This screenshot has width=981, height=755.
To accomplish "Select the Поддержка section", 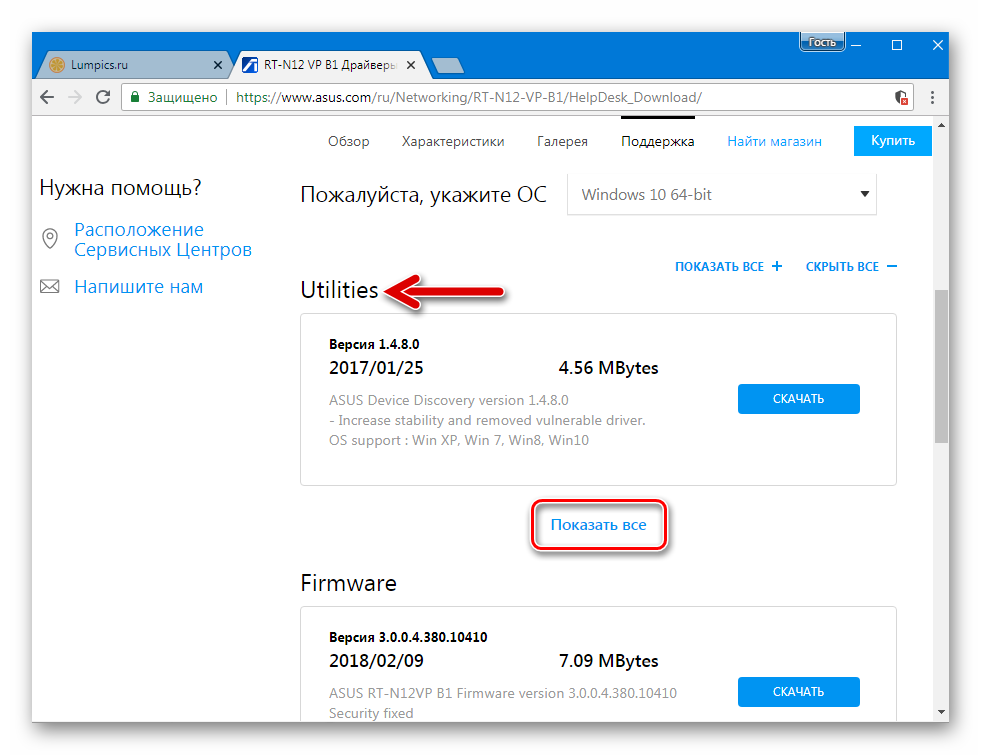I will [x=658, y=141].
